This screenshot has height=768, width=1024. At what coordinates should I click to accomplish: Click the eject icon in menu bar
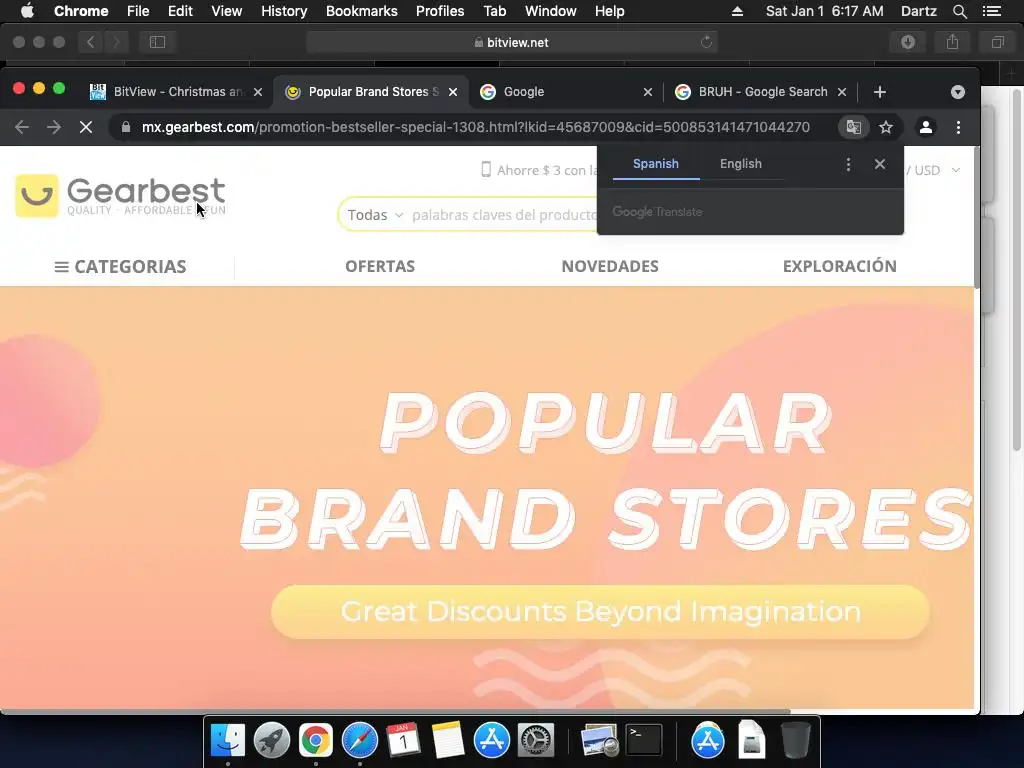point(737,11)
